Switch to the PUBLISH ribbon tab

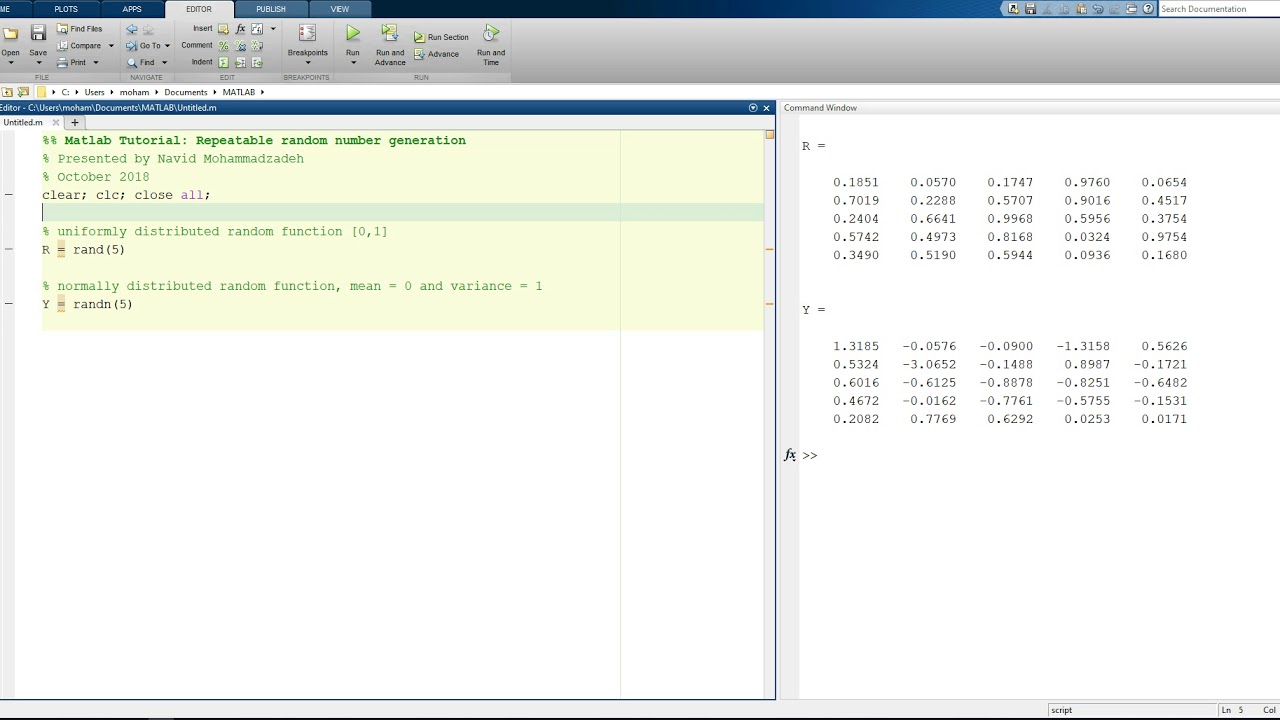tap(270, 9)
